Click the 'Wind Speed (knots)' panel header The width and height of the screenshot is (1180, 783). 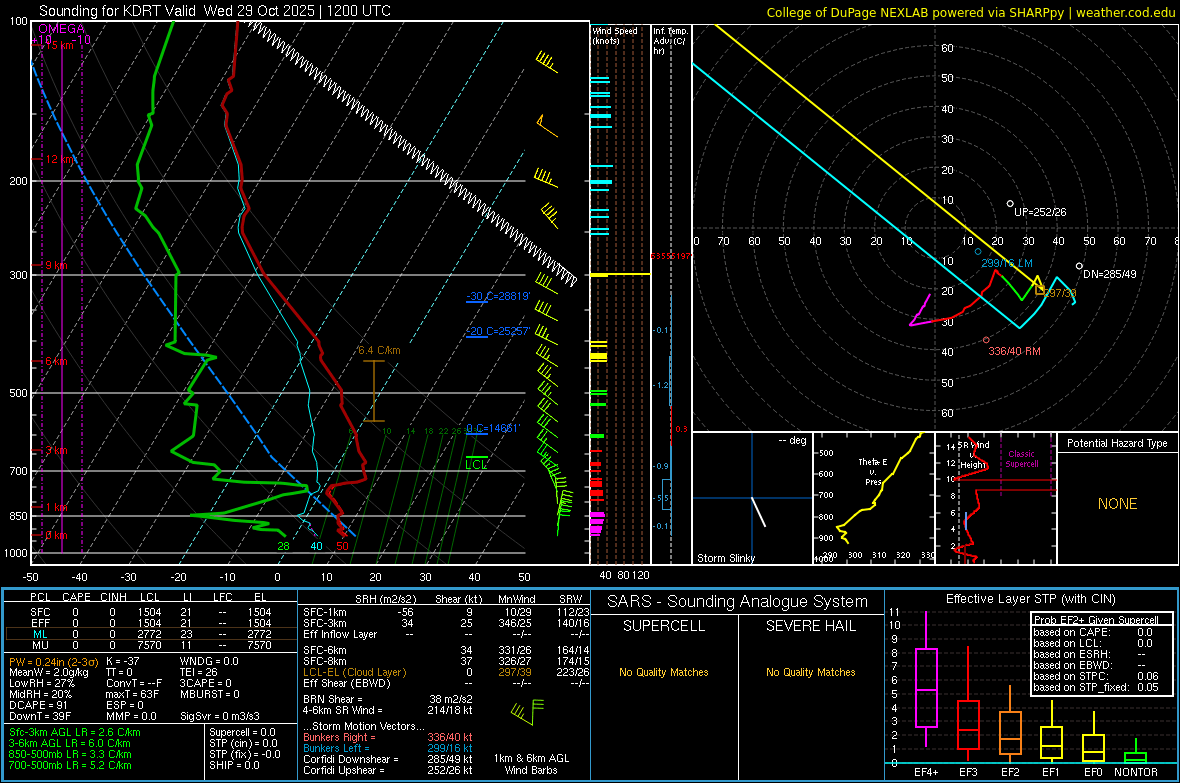point(615,35)
